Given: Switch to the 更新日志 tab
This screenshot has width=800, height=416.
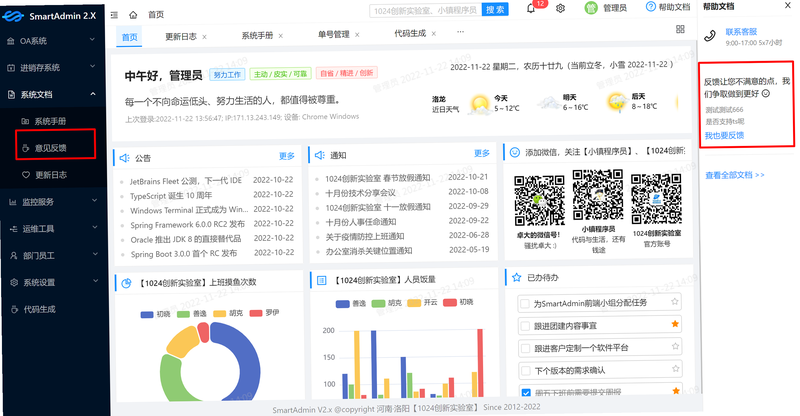Looking at the screenshot, I should point(181,37).
